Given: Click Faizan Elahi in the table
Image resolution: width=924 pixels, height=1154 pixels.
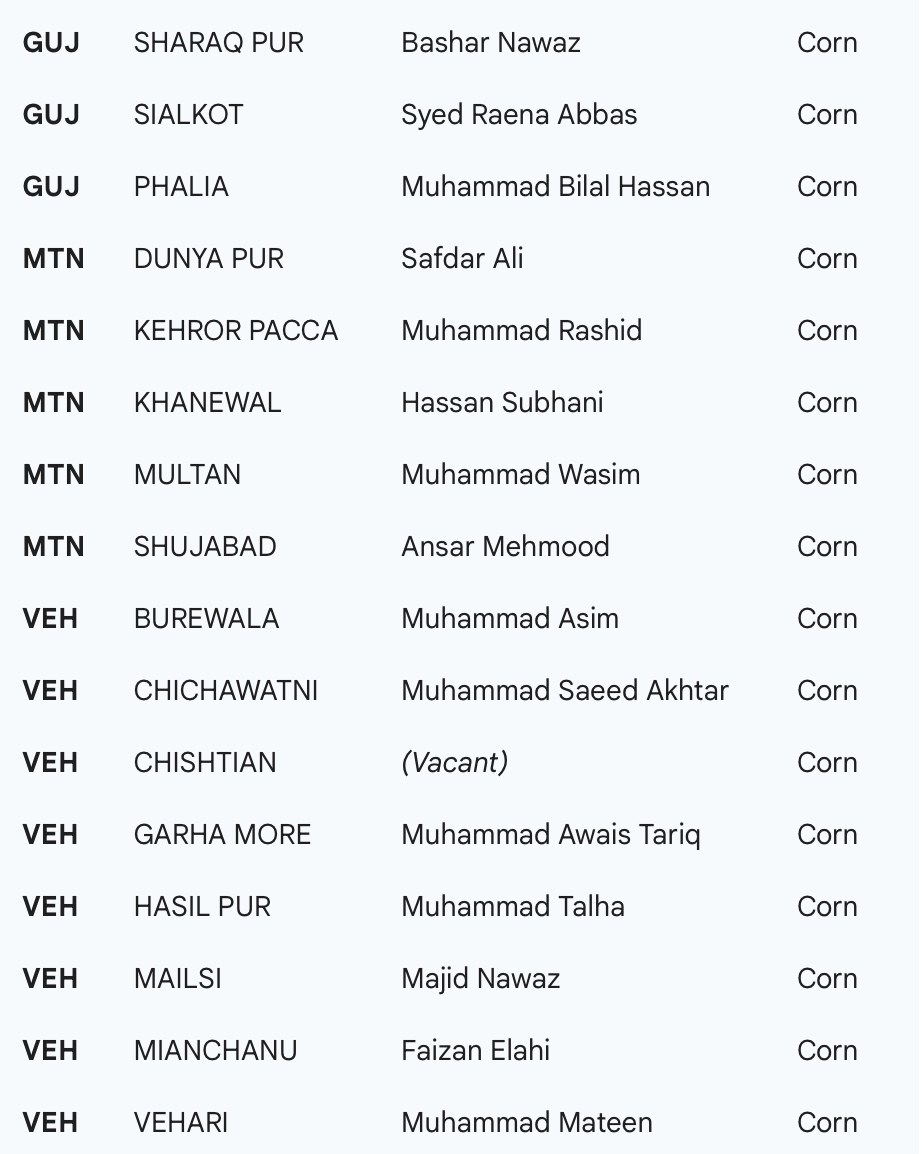Looking at the screenshot, I should pyautogui.click(x=475, y=1051).
